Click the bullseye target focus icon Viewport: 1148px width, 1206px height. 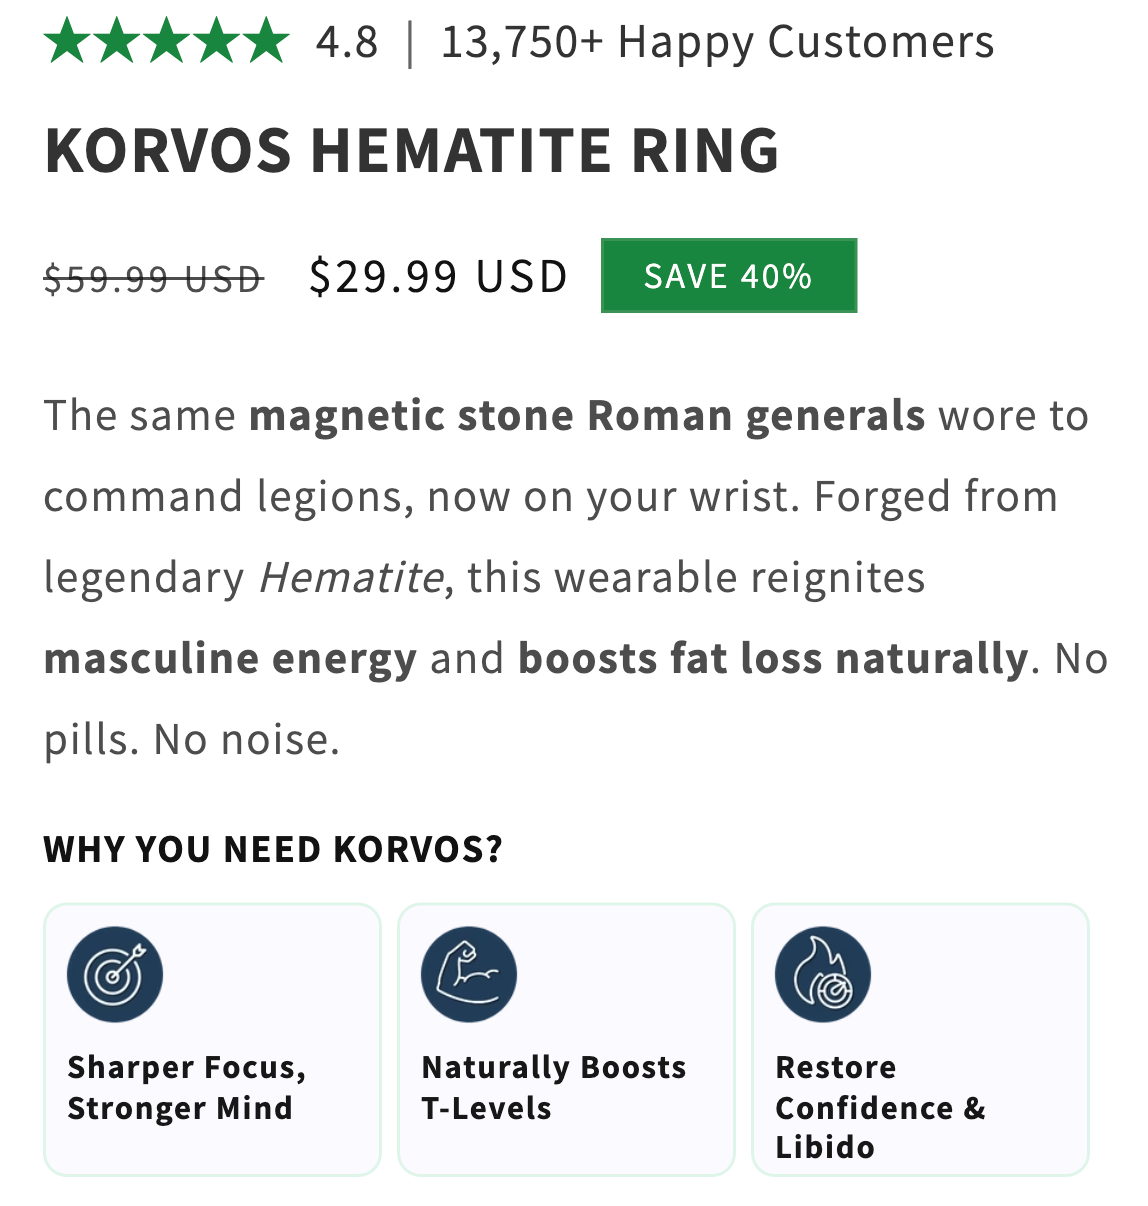(115, 974)
